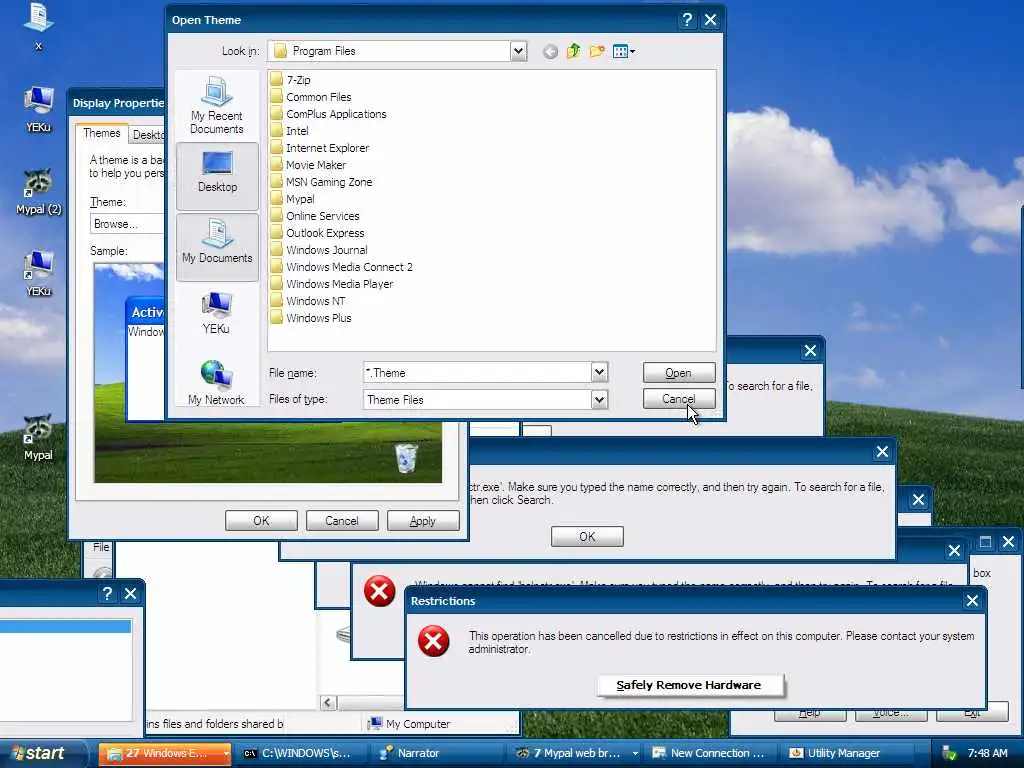This screenshot has height=768, width=1024.
Task: Select Desktop in the places bar
Action: tap(217, 176)
